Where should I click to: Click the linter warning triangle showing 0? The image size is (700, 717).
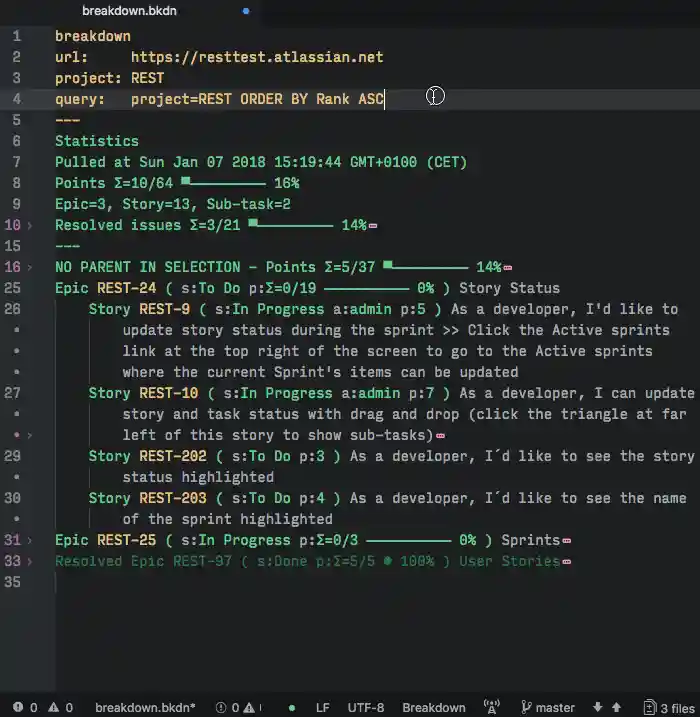[53, 707]
